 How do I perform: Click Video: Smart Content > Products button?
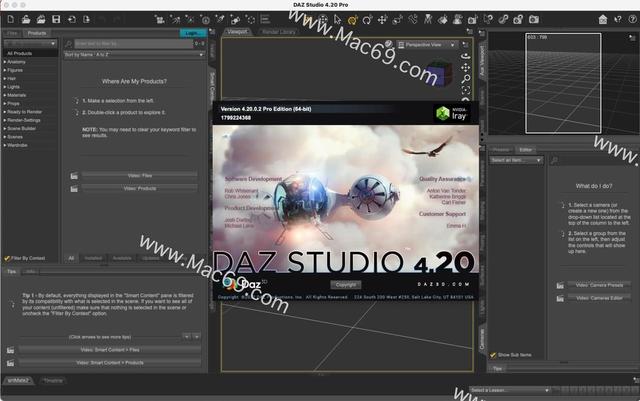[110, 363]
